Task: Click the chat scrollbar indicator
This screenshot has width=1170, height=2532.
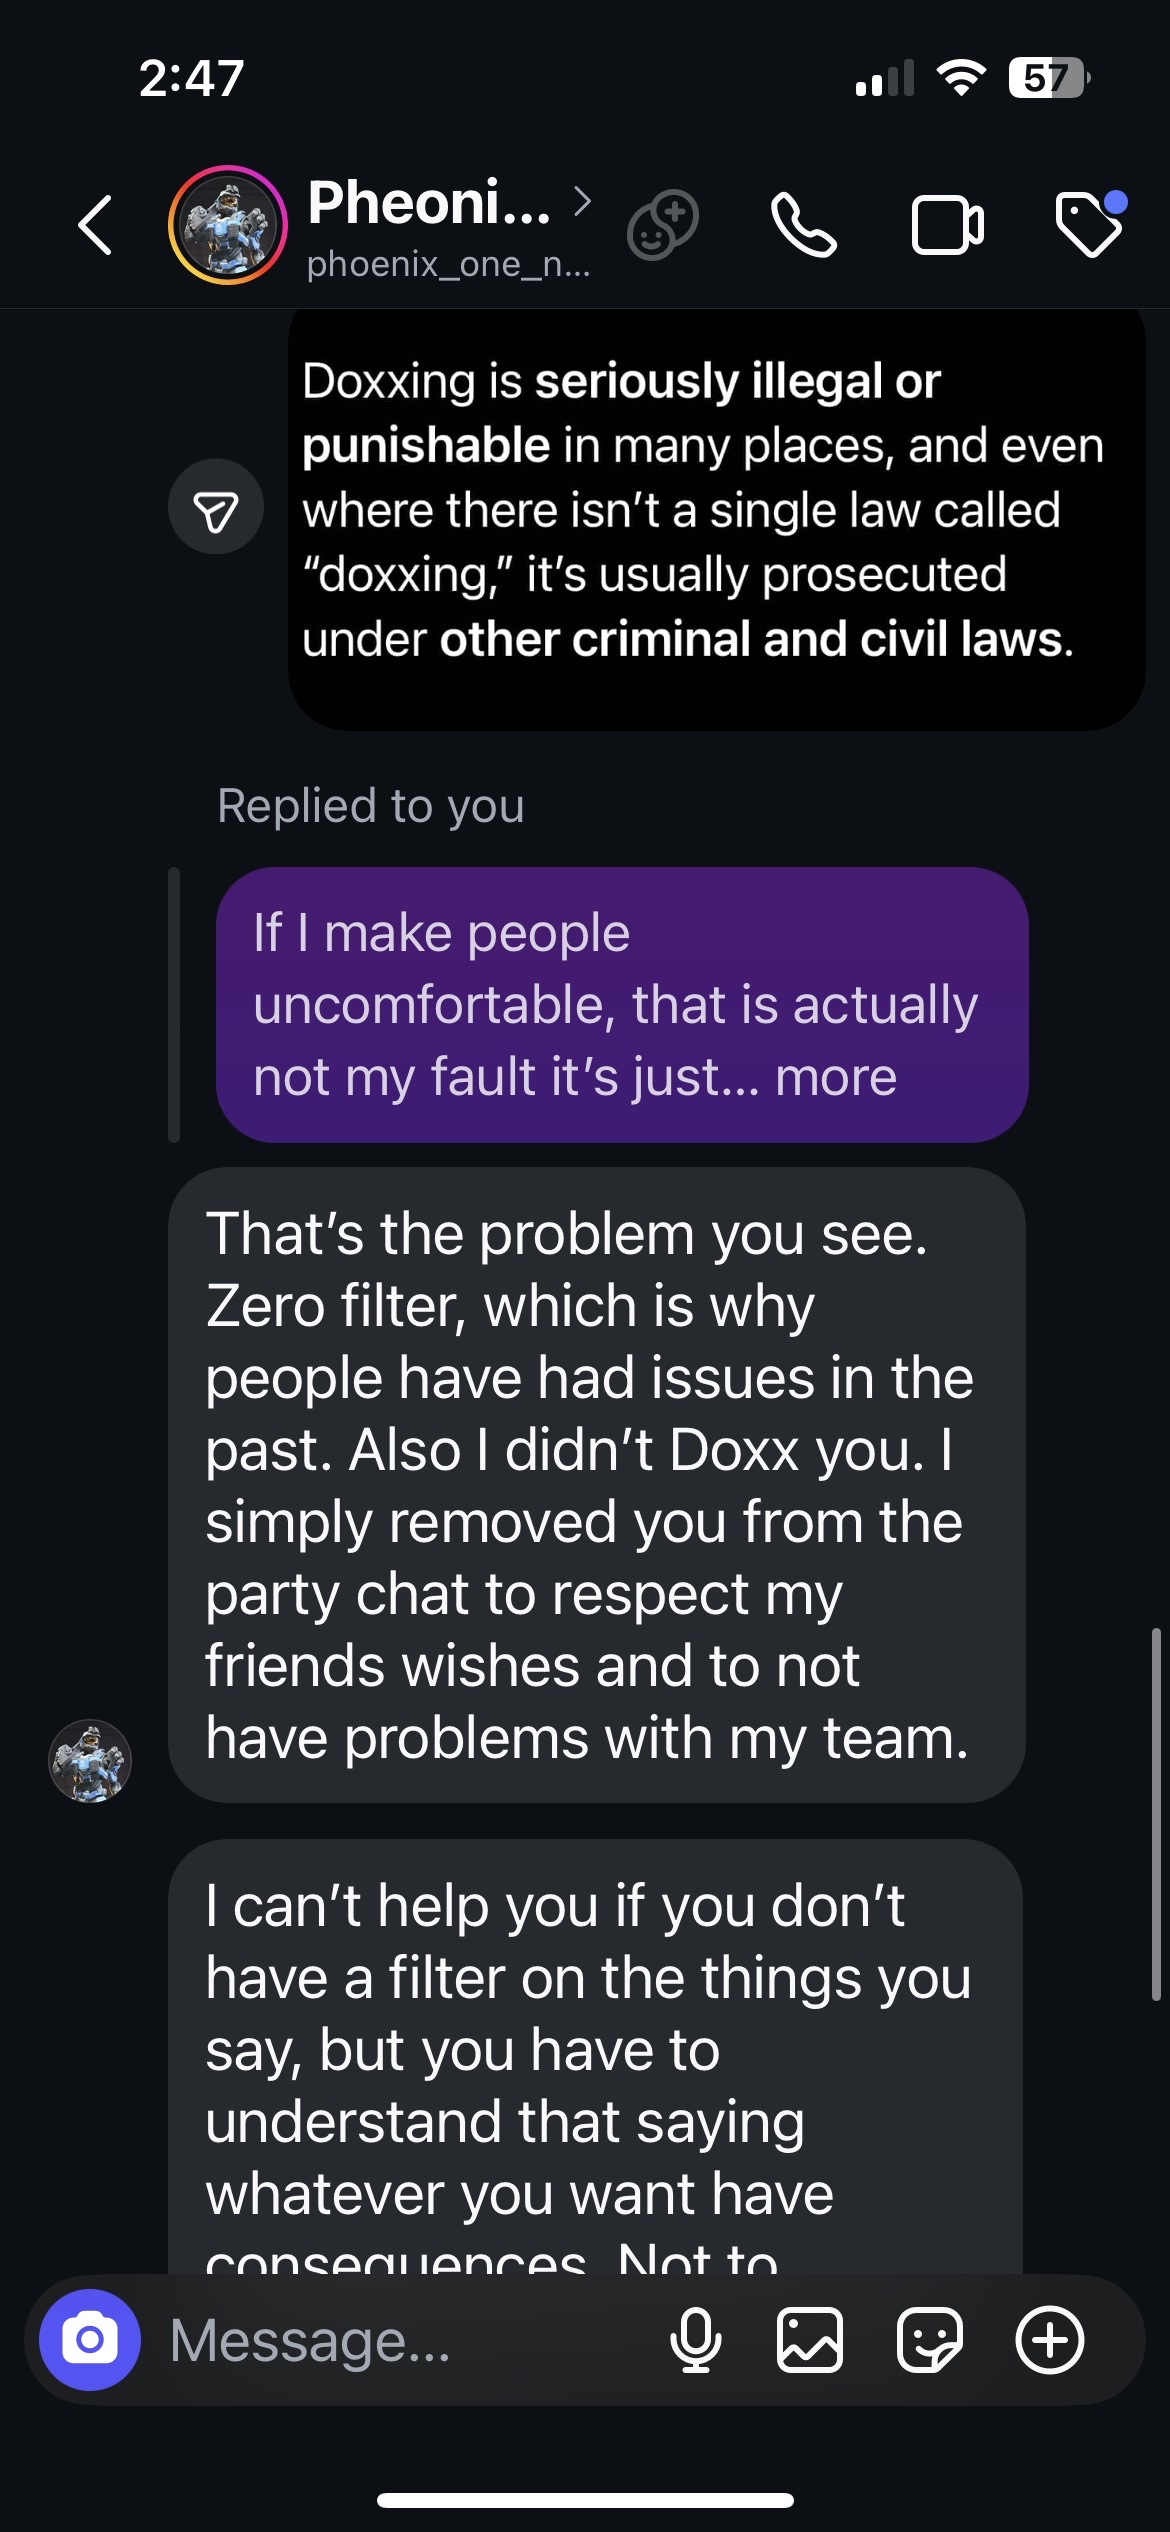Action: (1156, 1814)
